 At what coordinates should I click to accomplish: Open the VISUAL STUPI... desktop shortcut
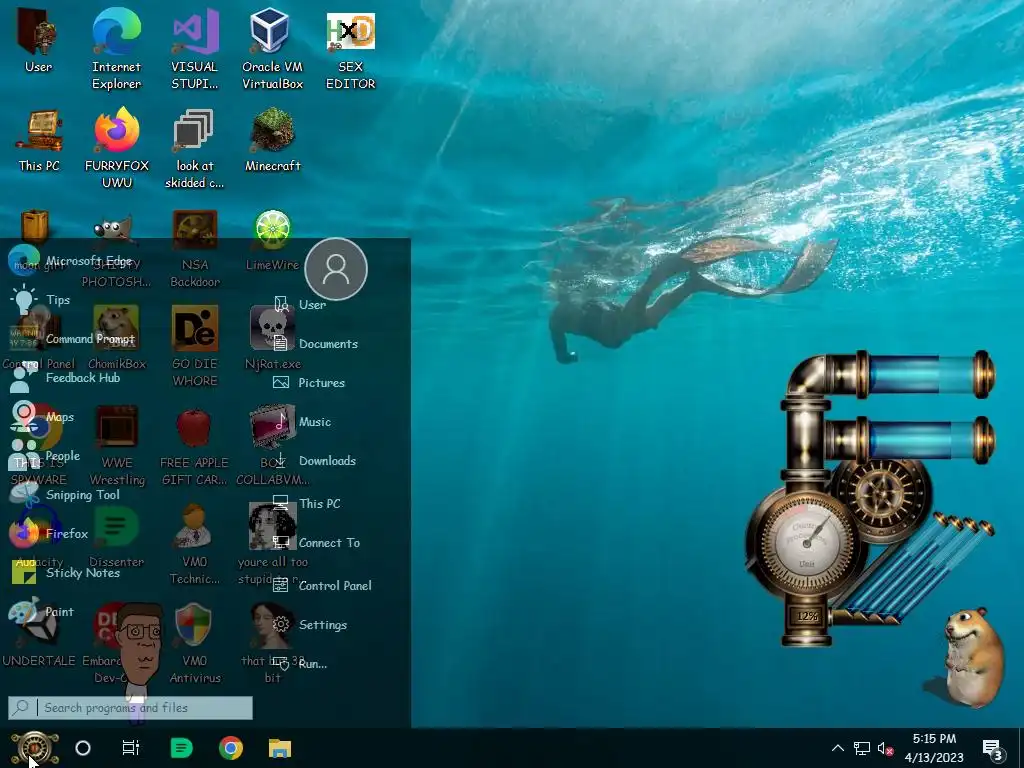pos(194,49)
